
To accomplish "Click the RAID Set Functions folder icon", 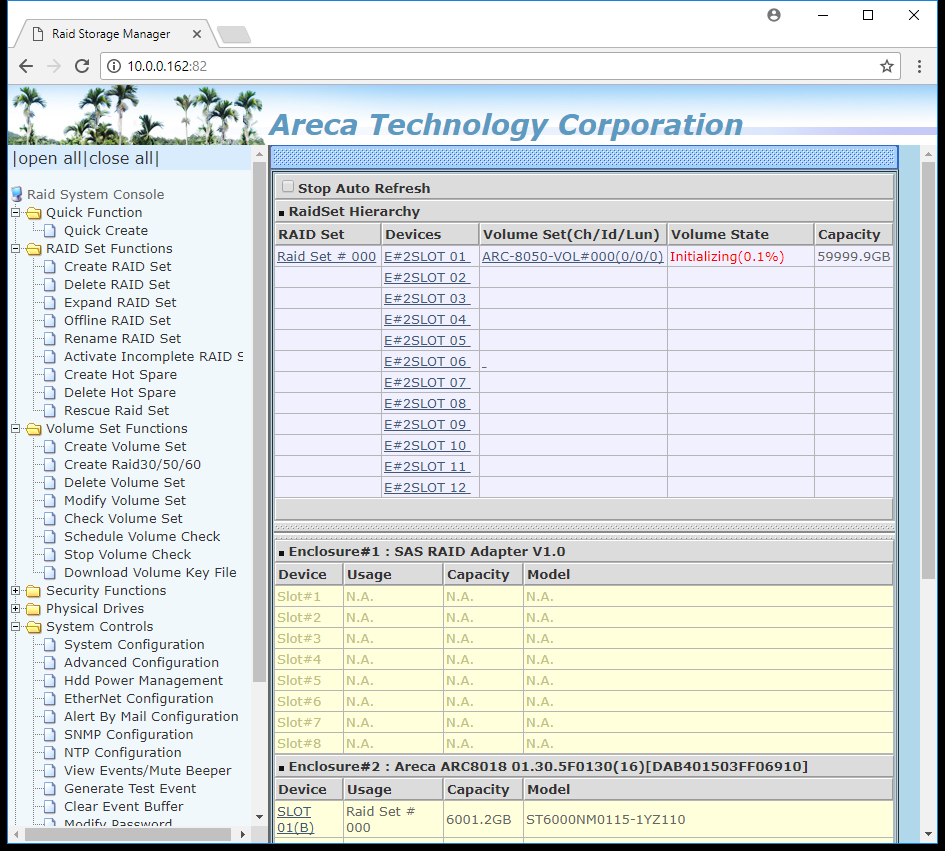I will point(34,249).
